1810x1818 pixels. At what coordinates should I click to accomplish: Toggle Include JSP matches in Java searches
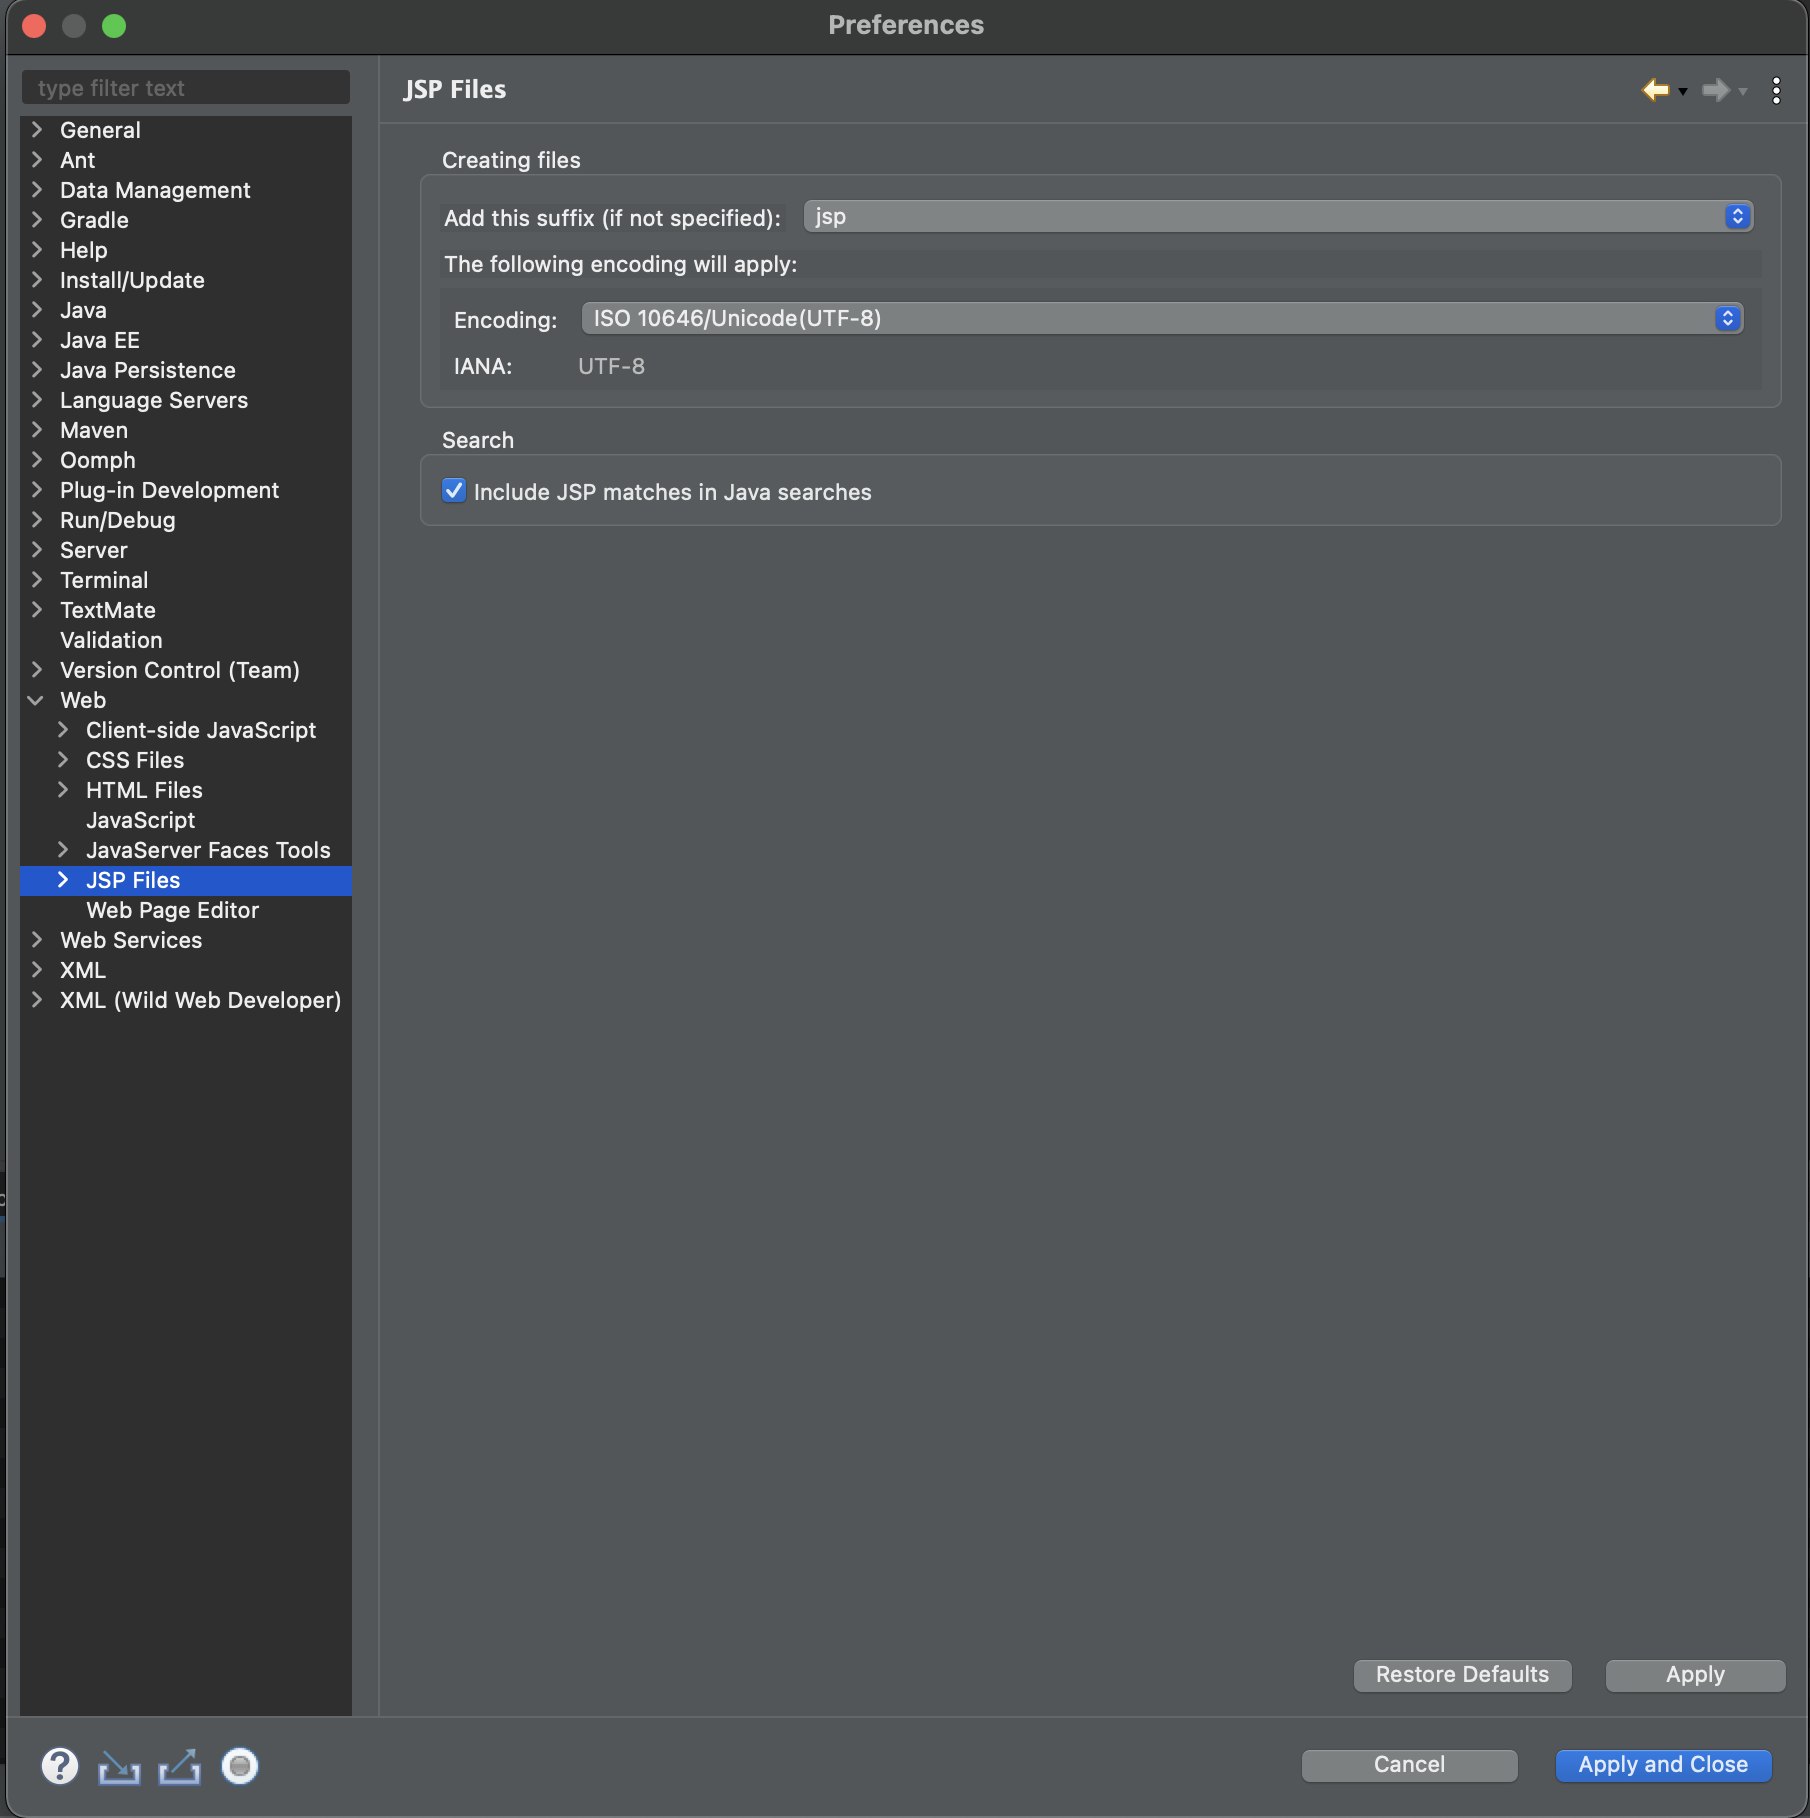point(454,491)
